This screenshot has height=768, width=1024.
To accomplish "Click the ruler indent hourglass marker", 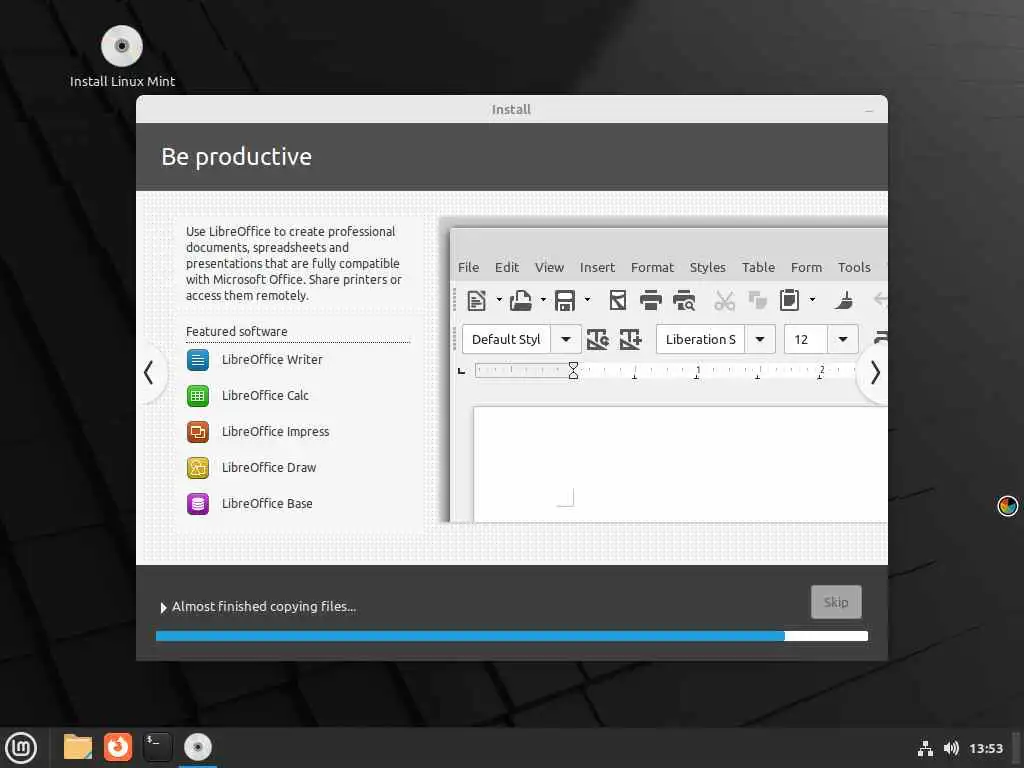I will click(x=573, y=371).
